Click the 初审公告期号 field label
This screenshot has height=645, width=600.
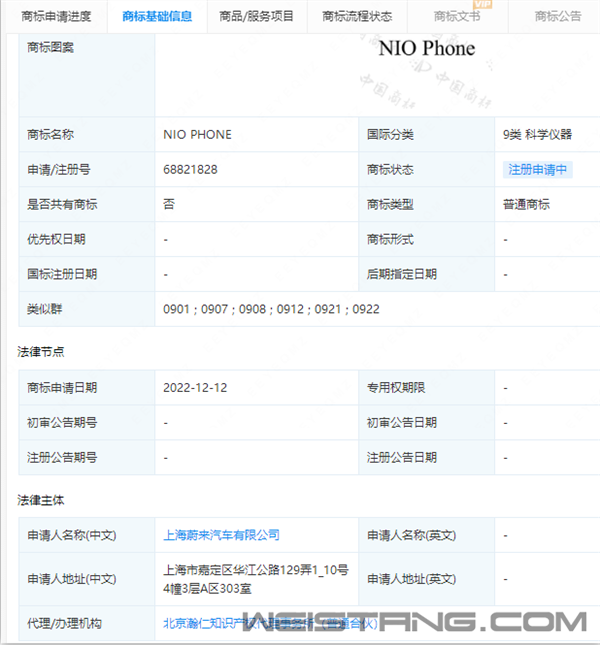pos(62,422)
